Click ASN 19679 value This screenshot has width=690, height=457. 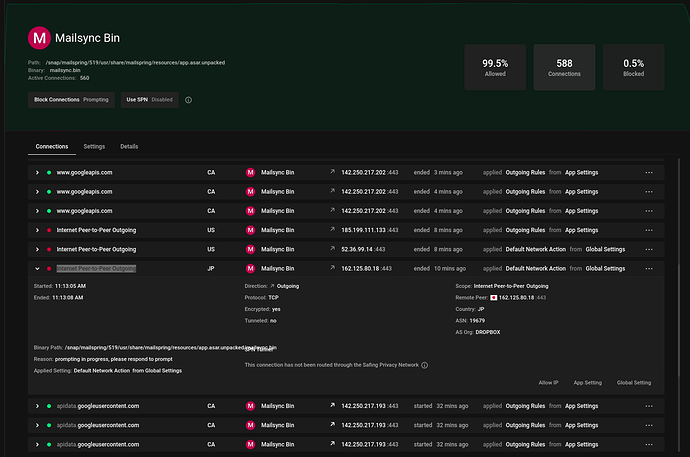[477, 321]
